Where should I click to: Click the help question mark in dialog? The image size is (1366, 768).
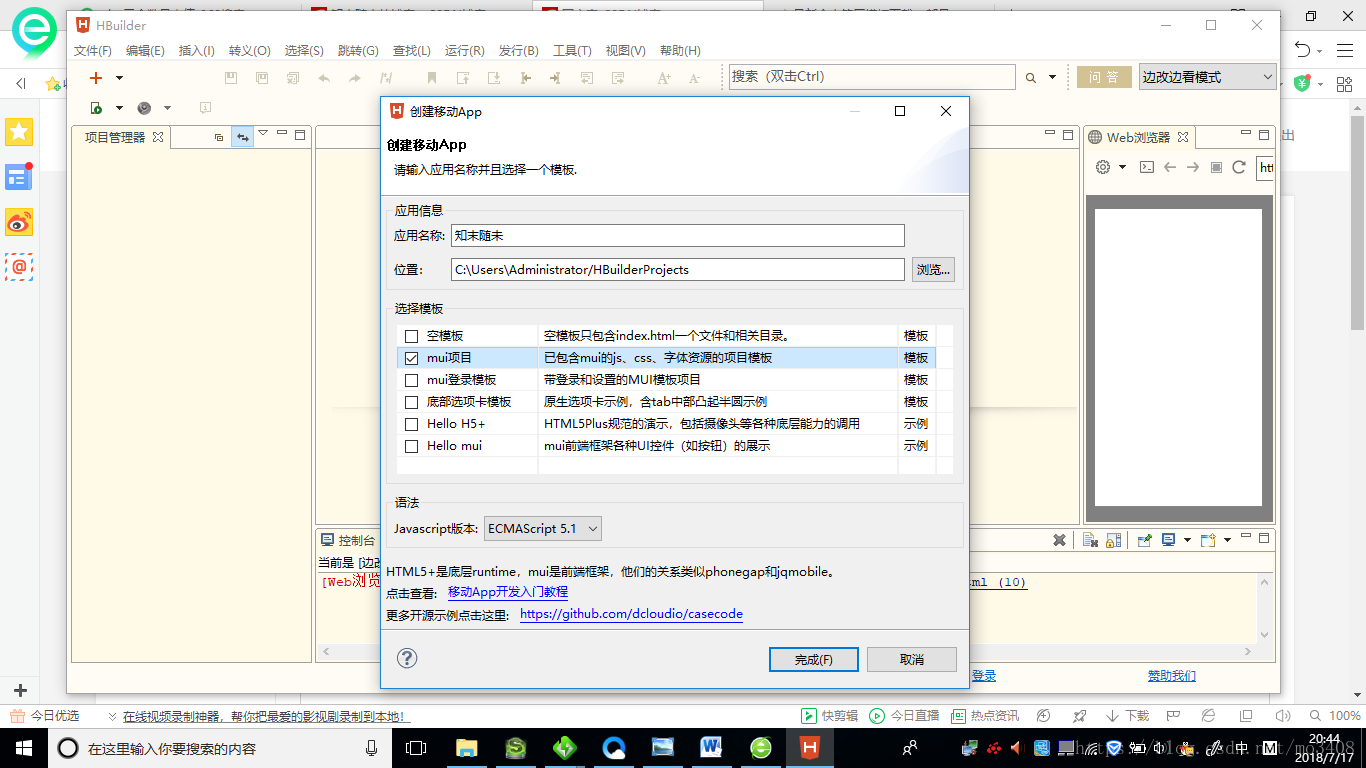pyautogui.click(x=407, y=658)
